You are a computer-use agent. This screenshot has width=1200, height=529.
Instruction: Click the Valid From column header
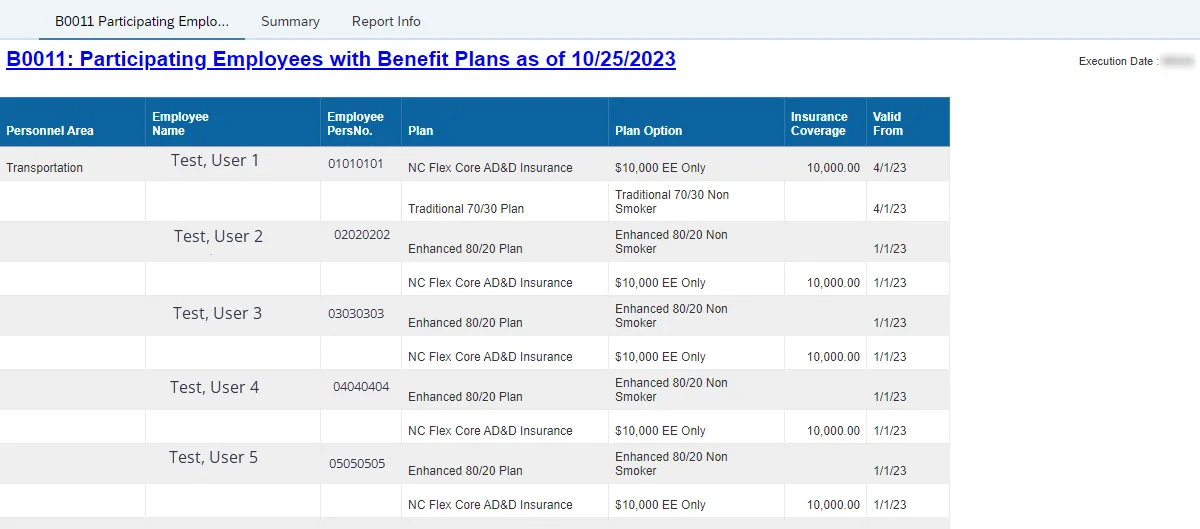[887, 124]
